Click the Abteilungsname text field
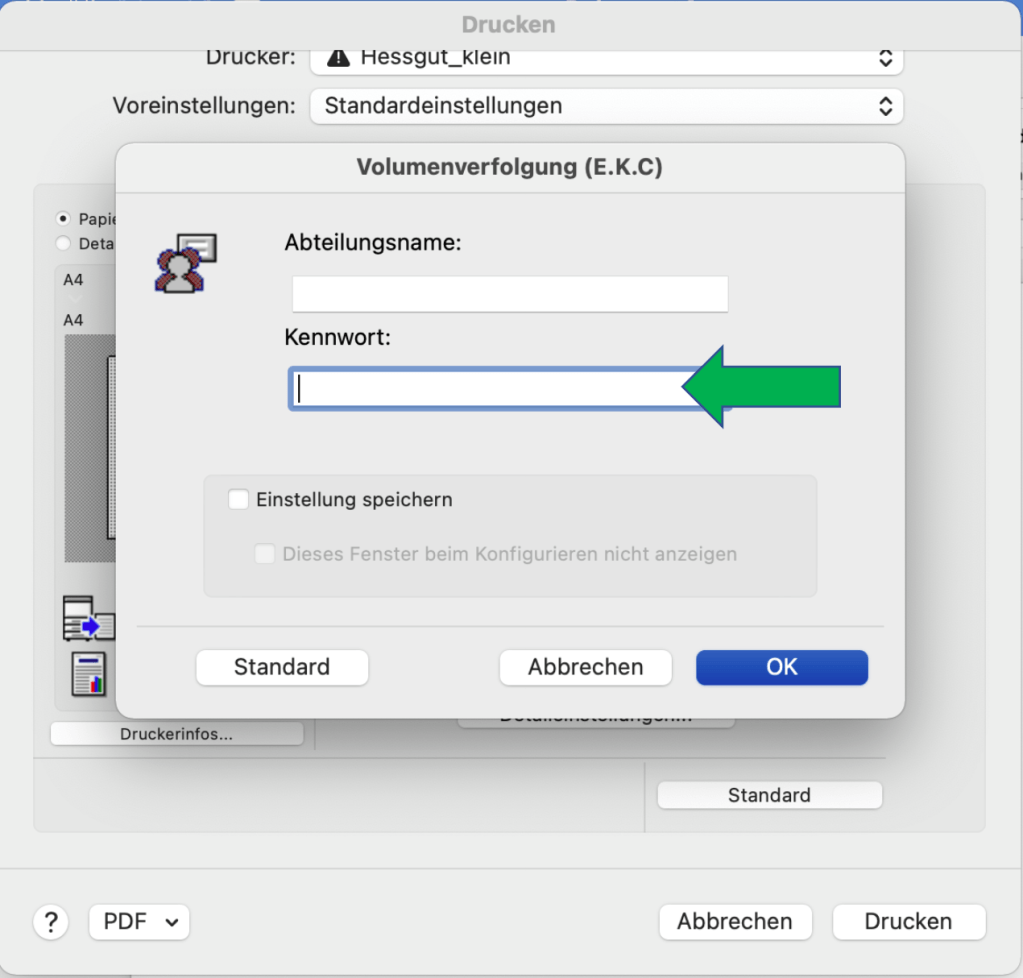 click(510, 295)
